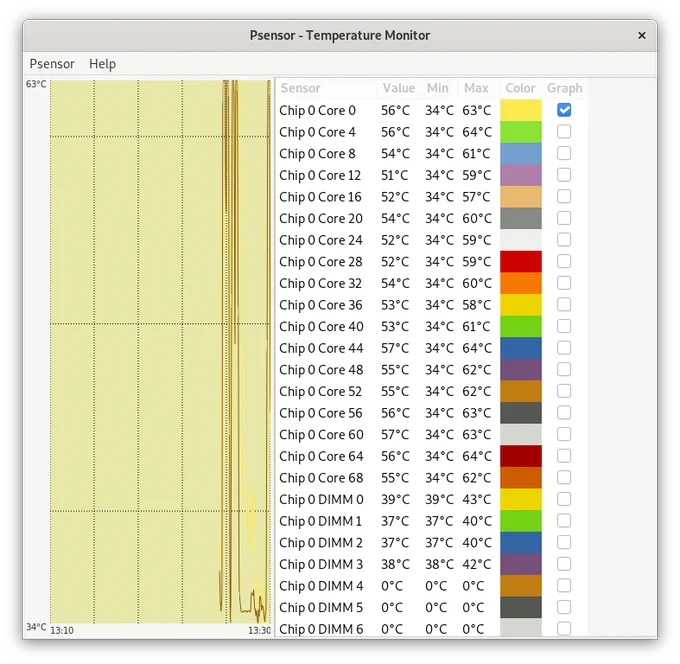Click the 57°C value of Core 44
Image resolution: width=680 pixels, height=664 pixels.
395,348
